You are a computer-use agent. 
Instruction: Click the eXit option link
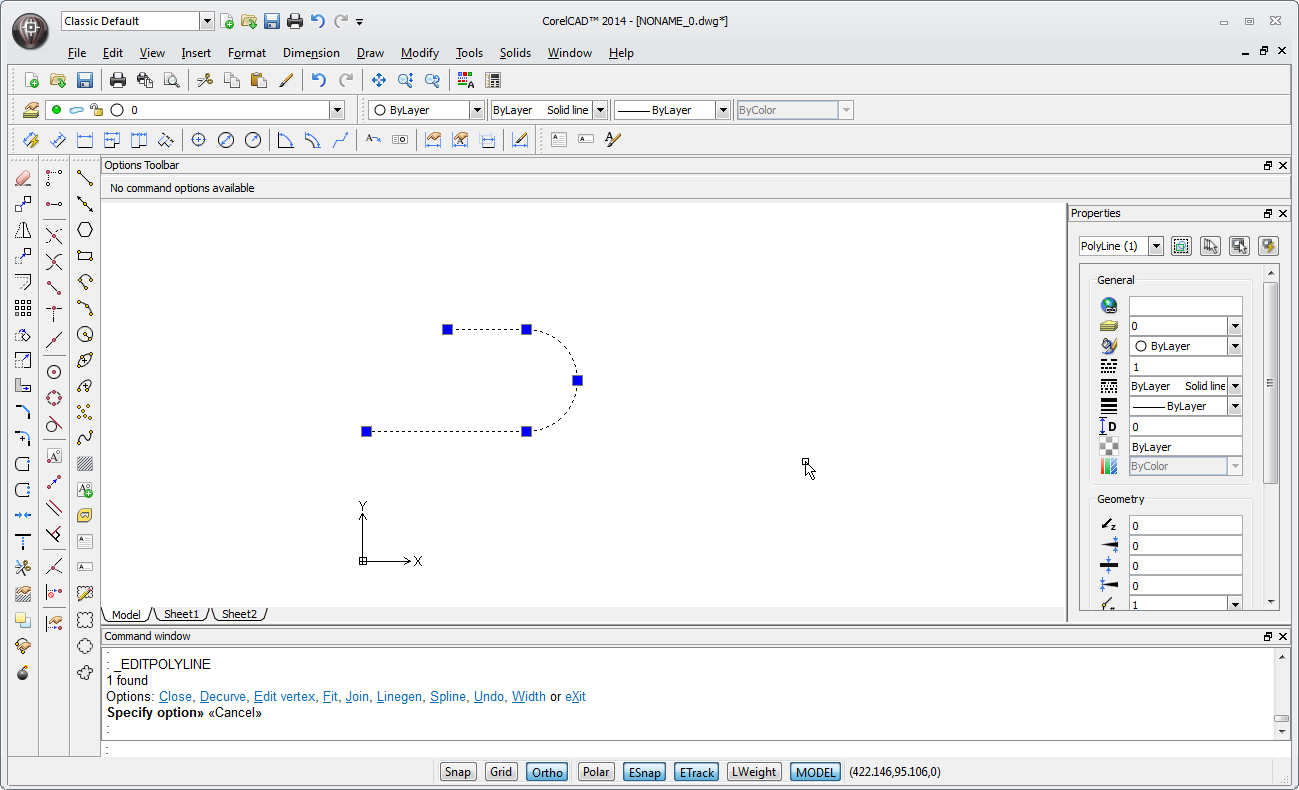tap(575, 697)
